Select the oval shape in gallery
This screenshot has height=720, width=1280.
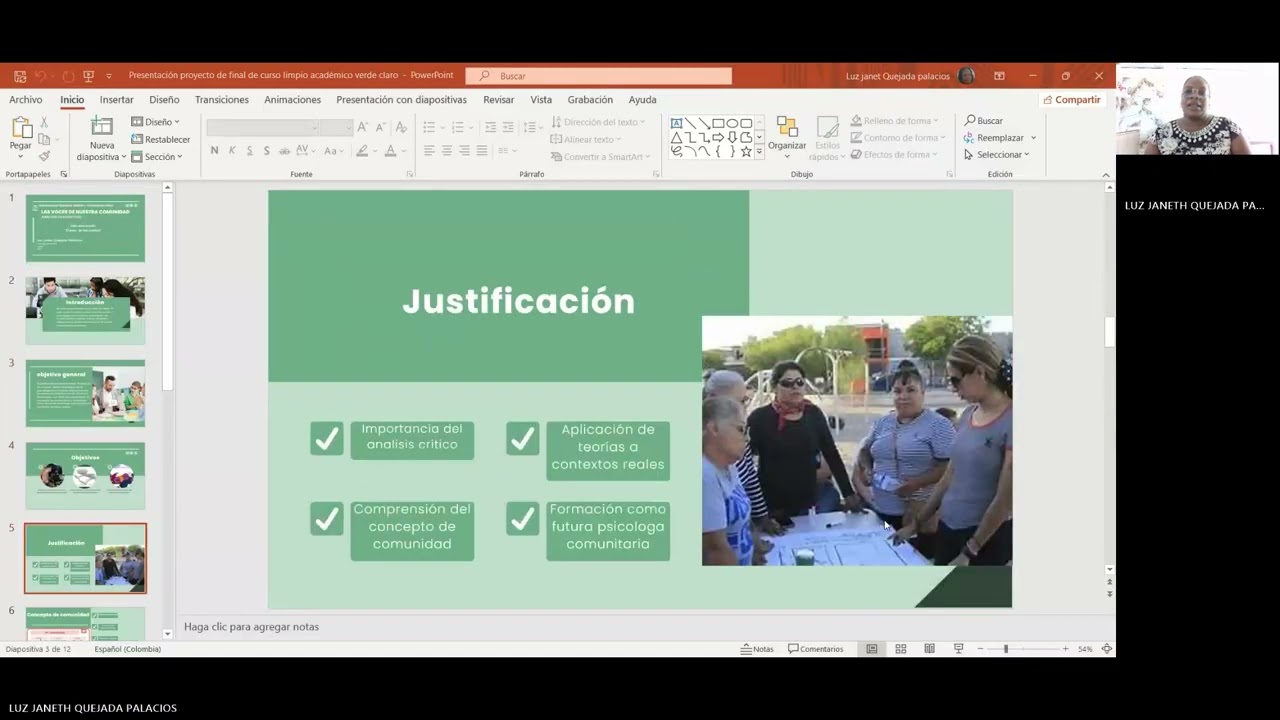coord(732,123)
